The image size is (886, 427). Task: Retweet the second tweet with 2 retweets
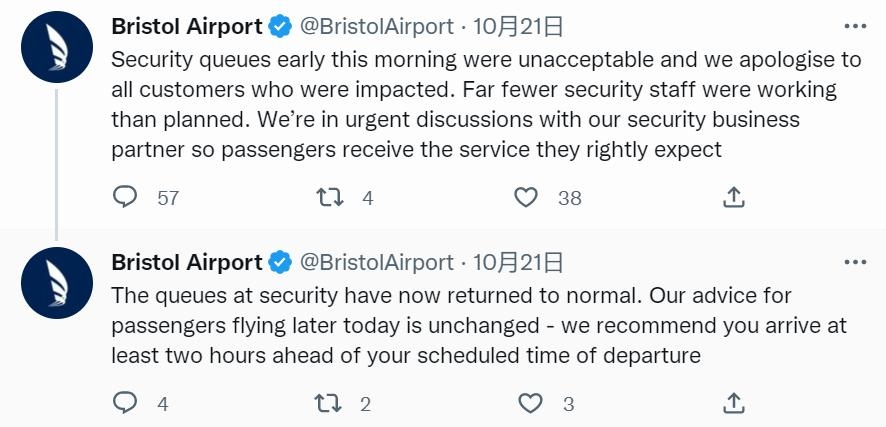click(329, 403)
